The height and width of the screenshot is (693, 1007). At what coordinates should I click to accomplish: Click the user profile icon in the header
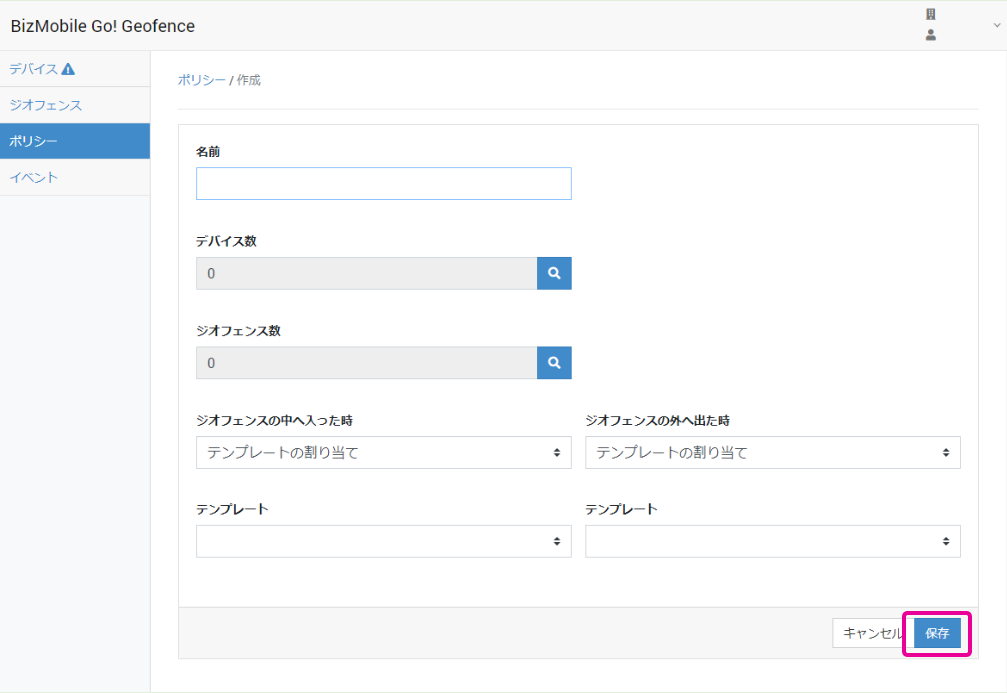(x=930, y=35)
